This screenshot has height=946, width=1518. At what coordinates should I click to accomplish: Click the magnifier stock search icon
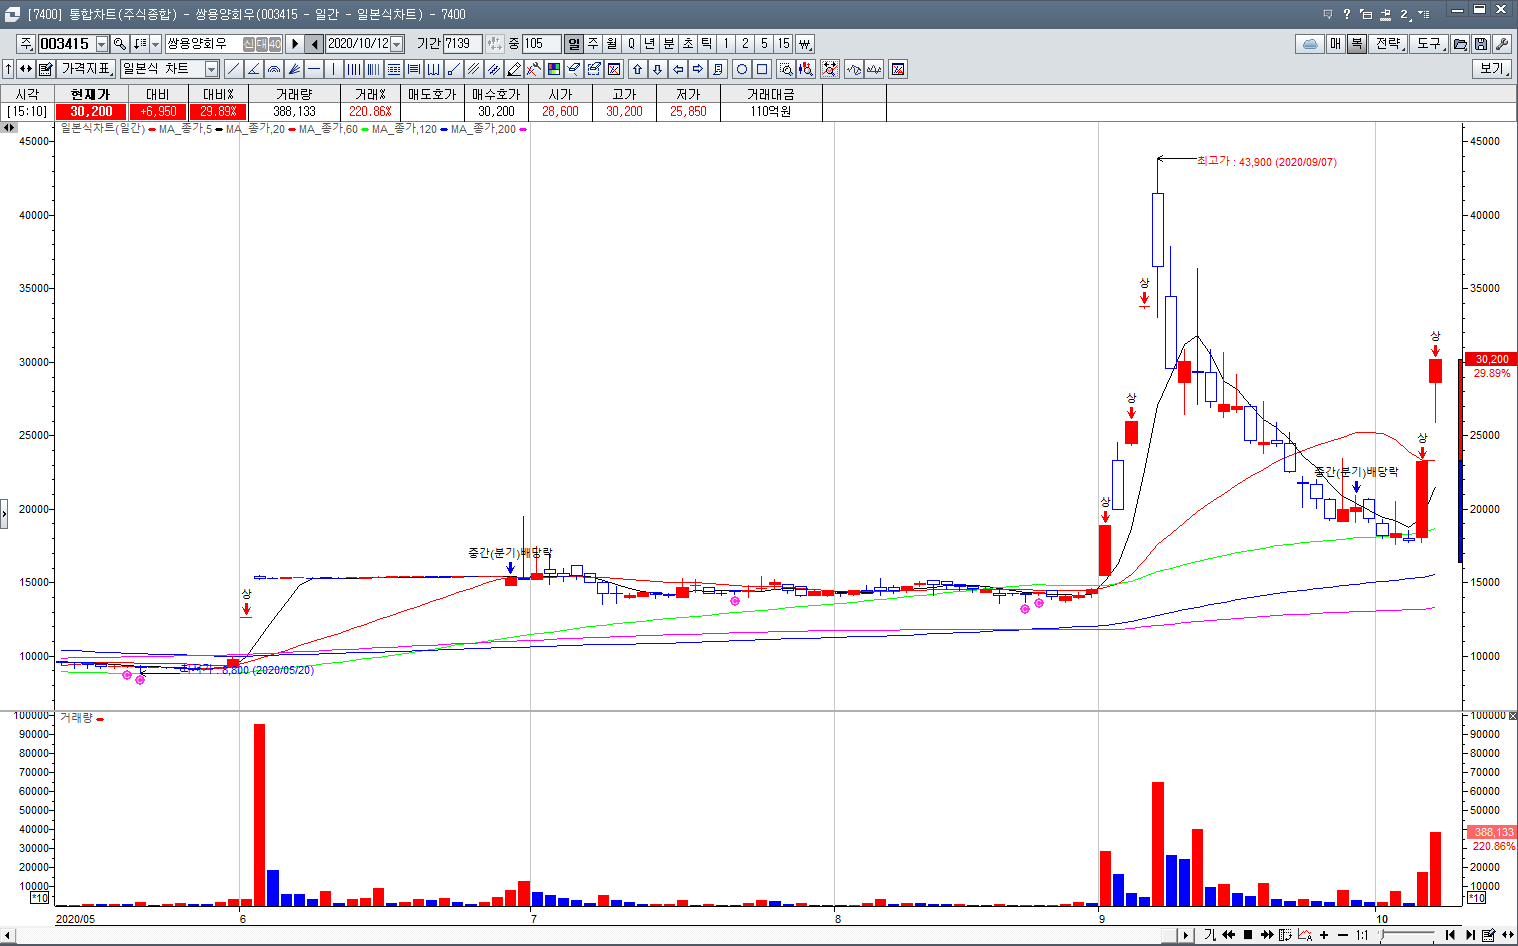pos(120,44)
